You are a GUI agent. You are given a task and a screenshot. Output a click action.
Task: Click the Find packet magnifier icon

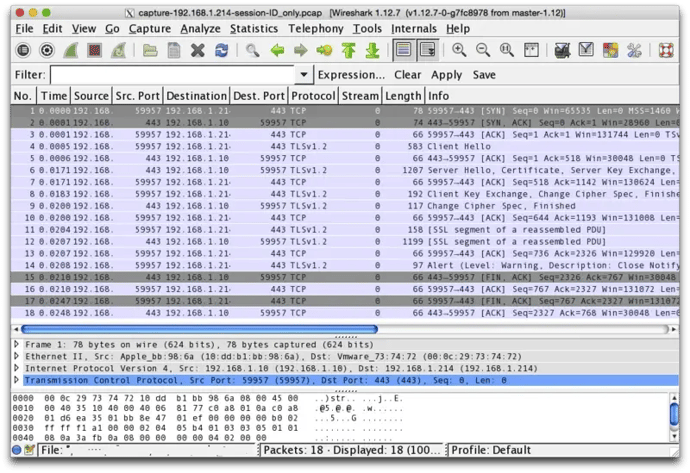pos(252,50)
